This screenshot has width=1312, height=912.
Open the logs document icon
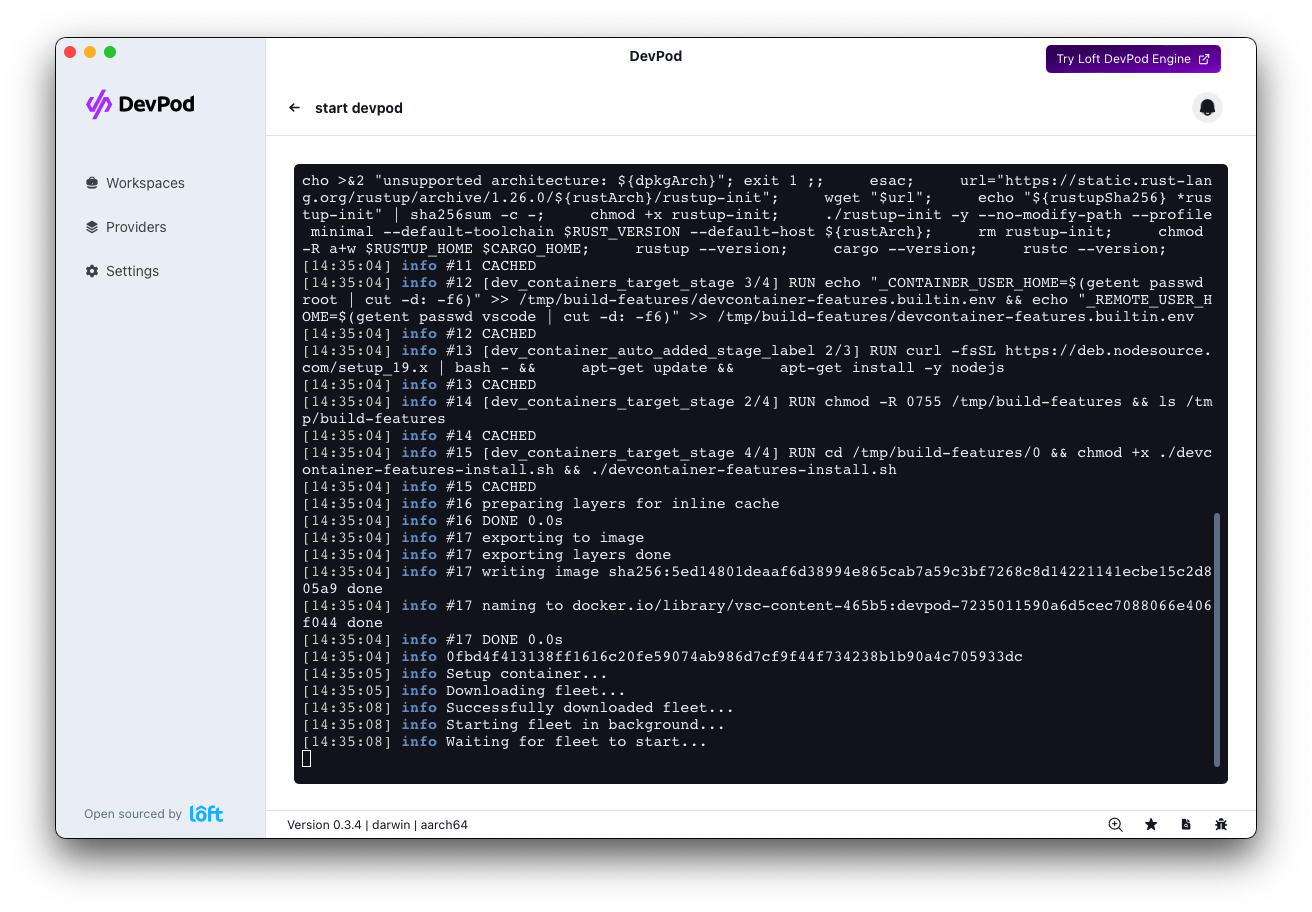1186,824
